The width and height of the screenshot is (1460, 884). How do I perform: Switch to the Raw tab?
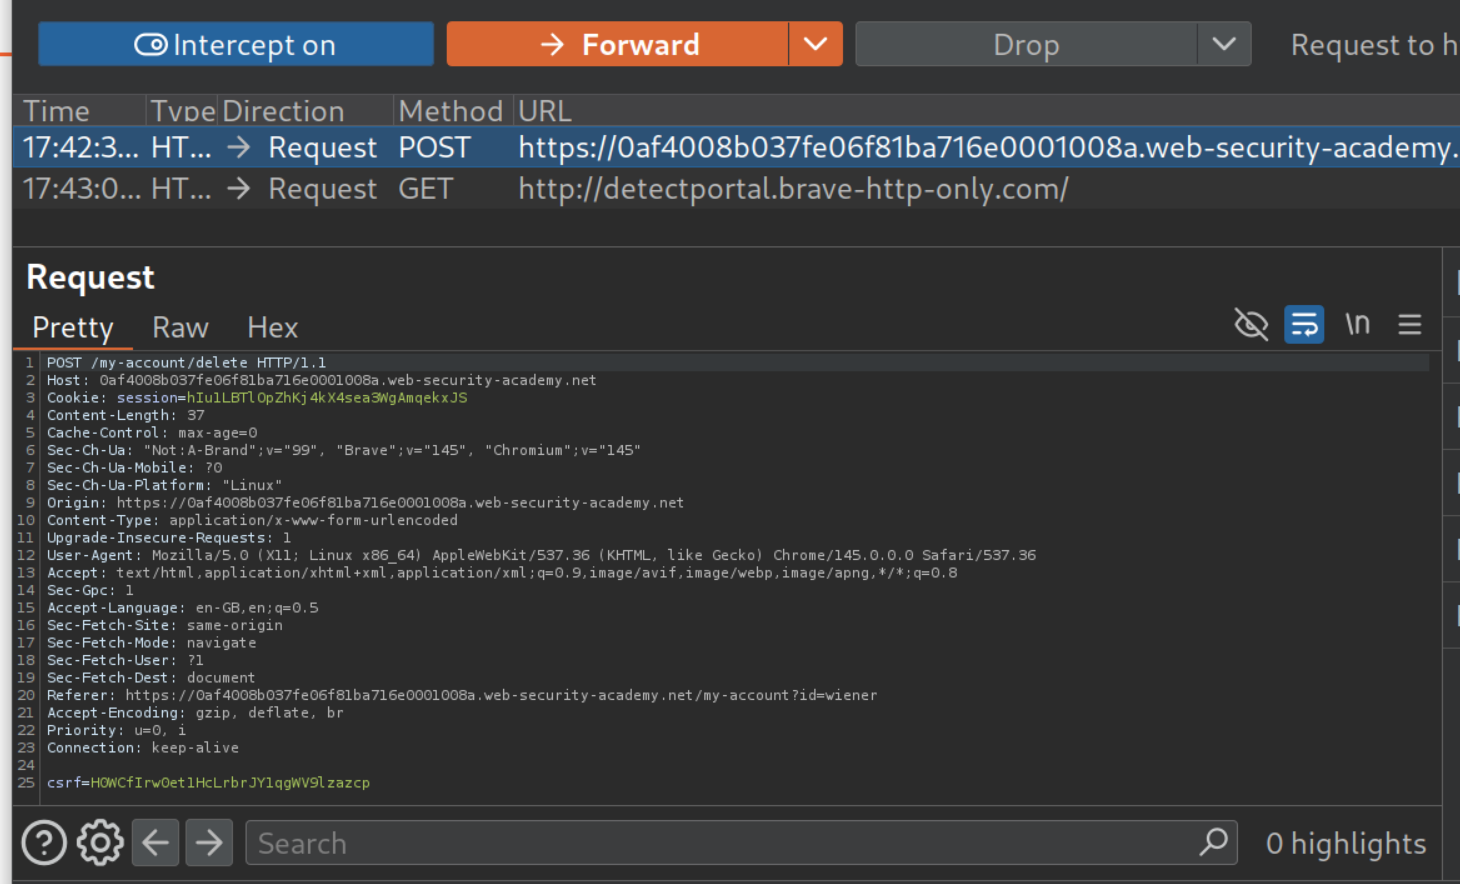click(x=180, y=328)
